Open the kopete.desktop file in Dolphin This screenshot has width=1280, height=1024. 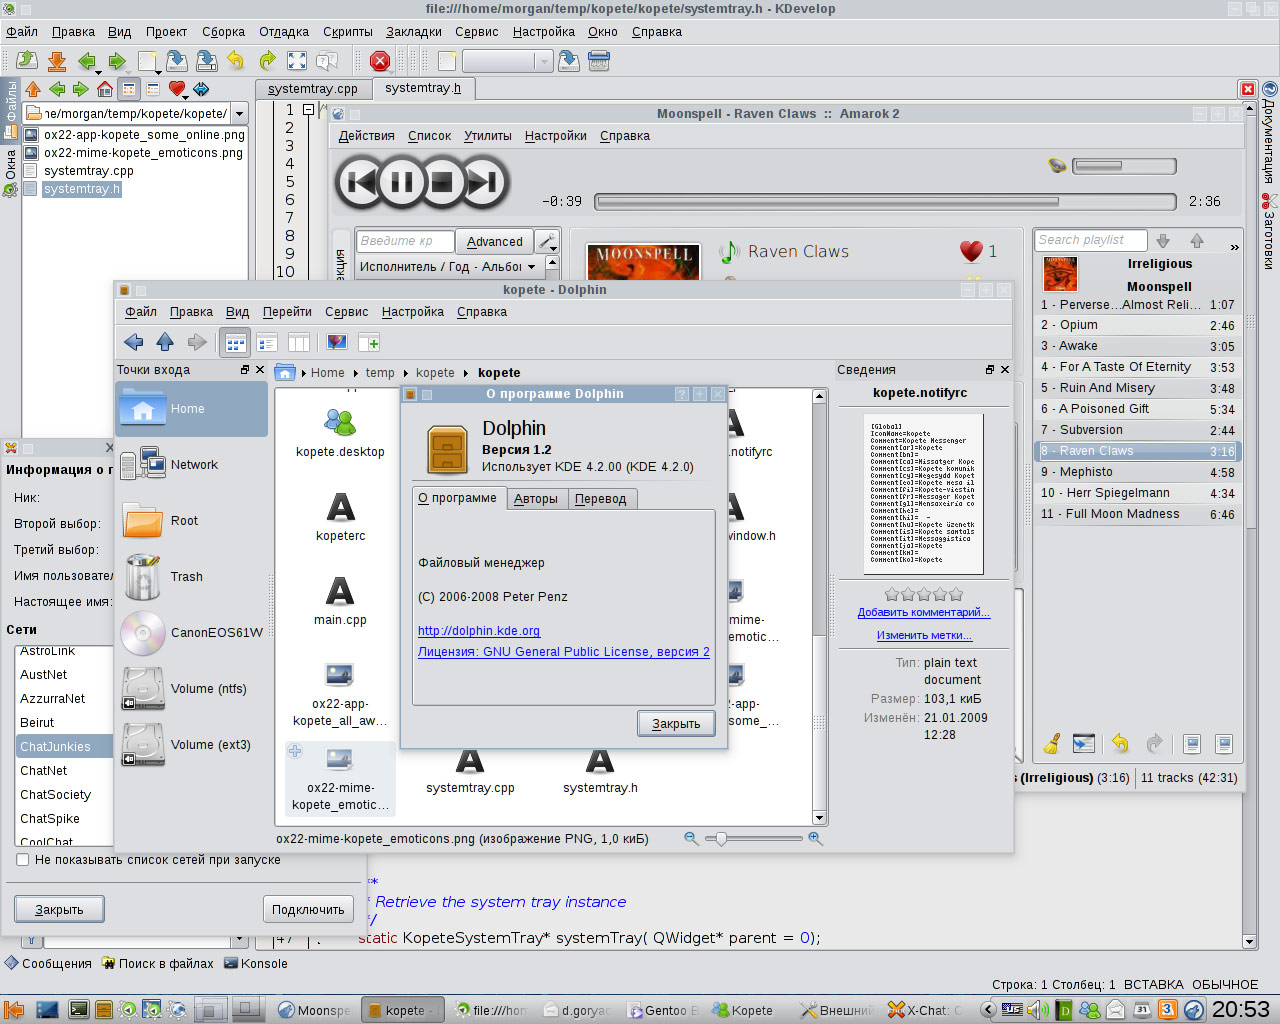[x=340, y=433]
